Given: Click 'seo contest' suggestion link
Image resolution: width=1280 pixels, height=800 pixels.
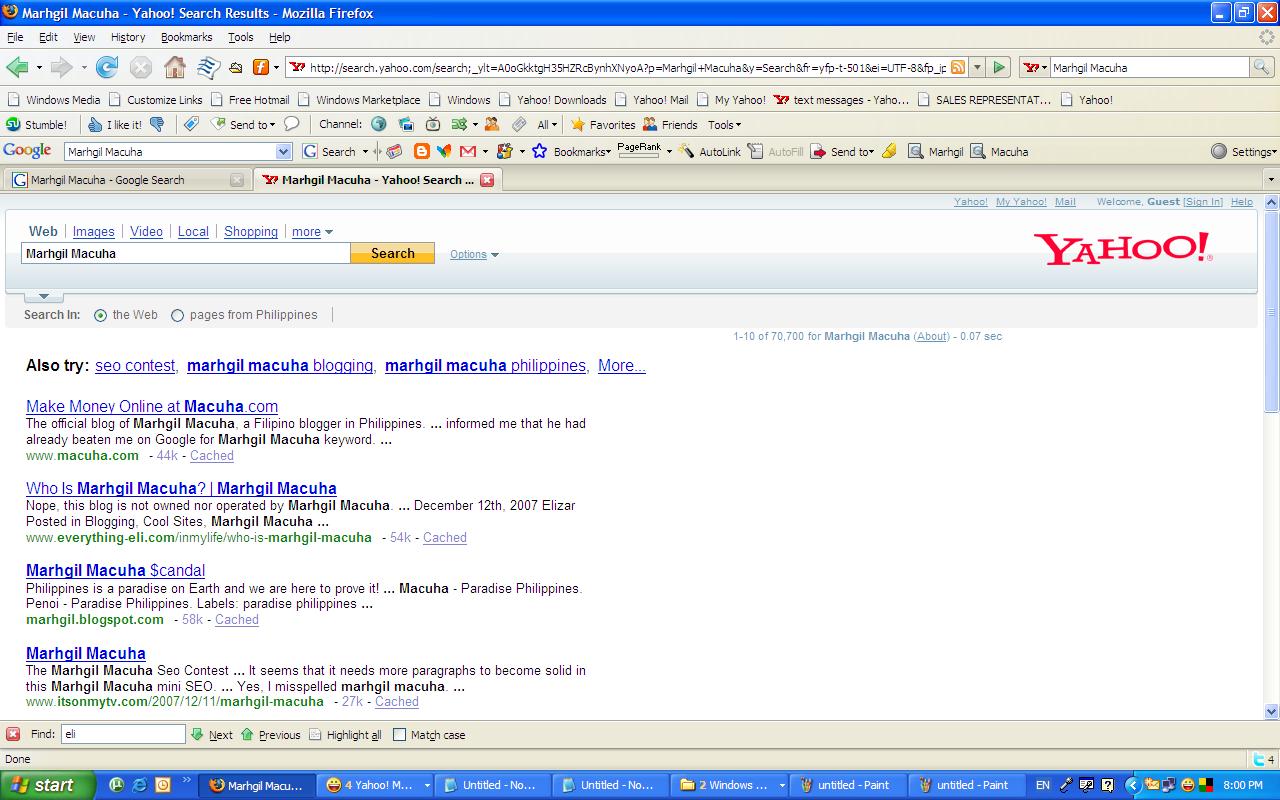Looking at the screenshot, I should (135, 366).
